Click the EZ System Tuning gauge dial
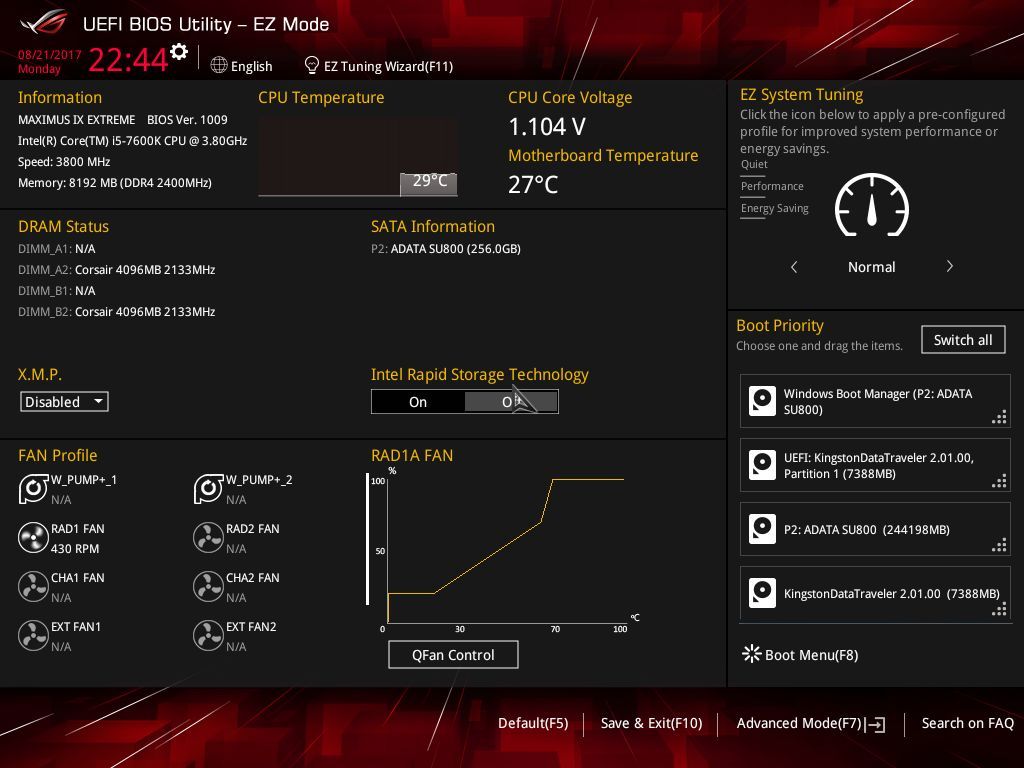The width and height of the screenshot is (1024, 768). pyautogui.click(x=872, y=205)
